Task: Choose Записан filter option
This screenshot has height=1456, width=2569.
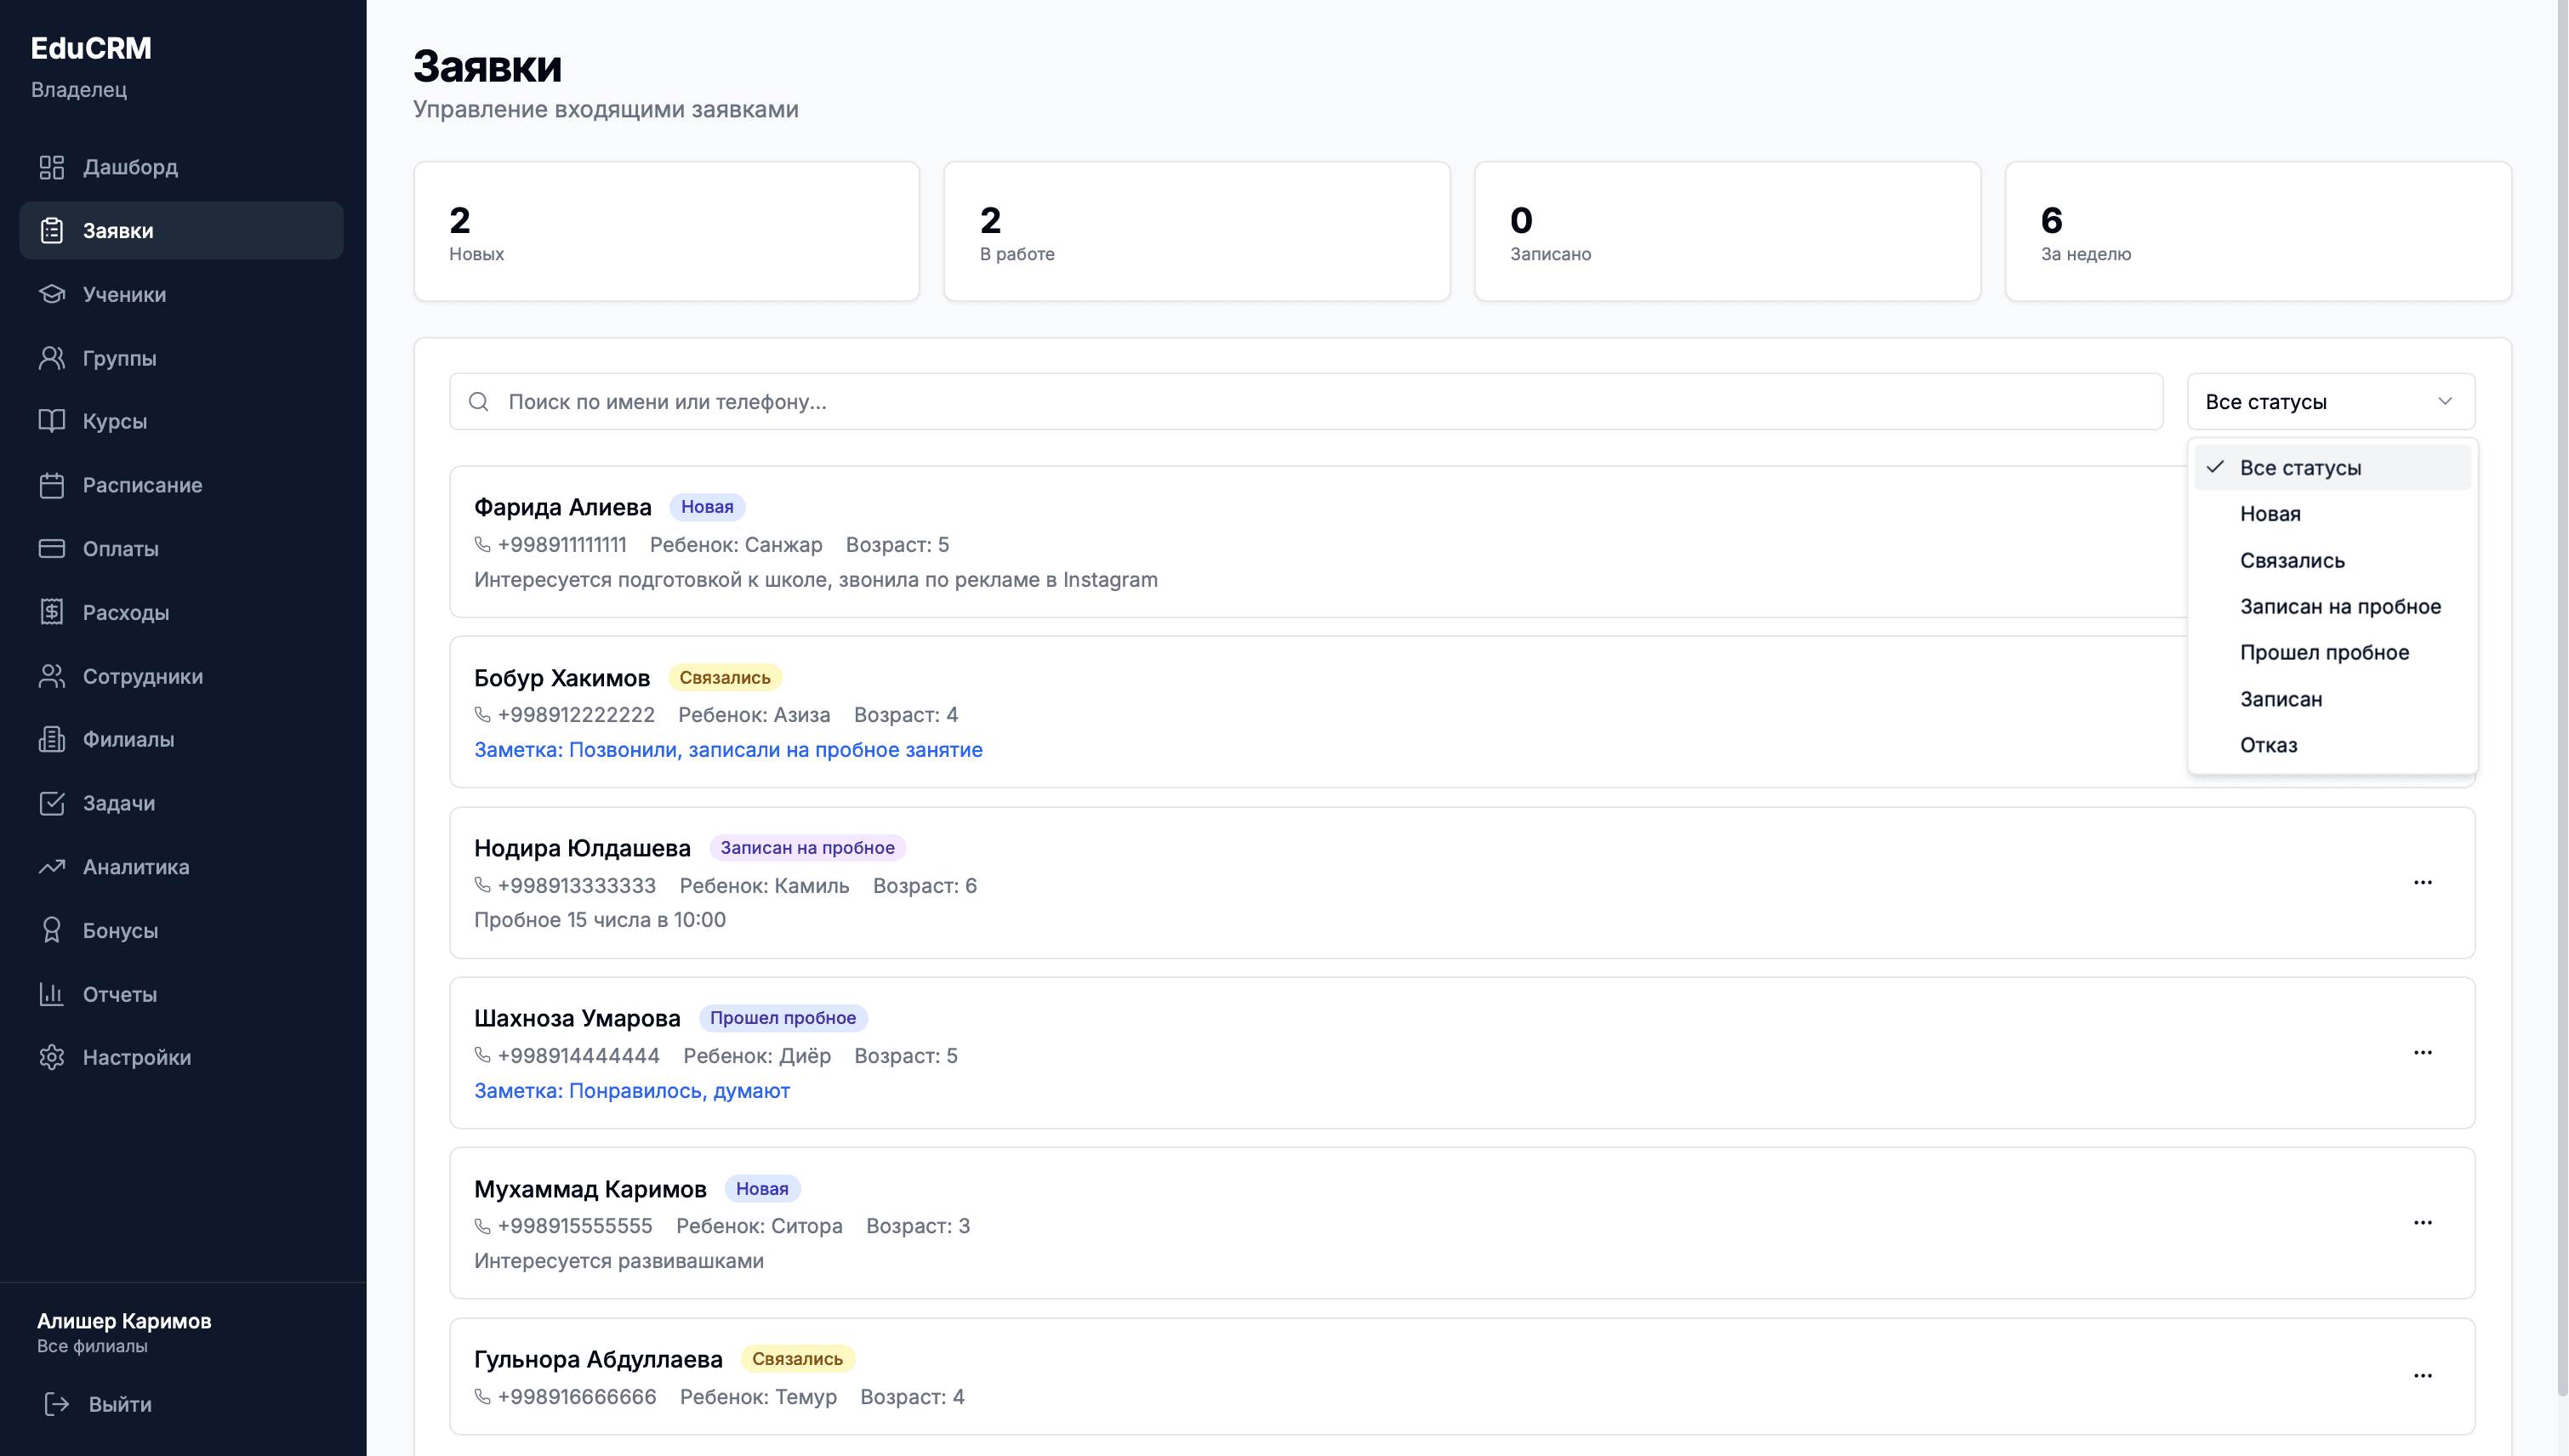Action: pyautogui.click(x=2331, y=699)
